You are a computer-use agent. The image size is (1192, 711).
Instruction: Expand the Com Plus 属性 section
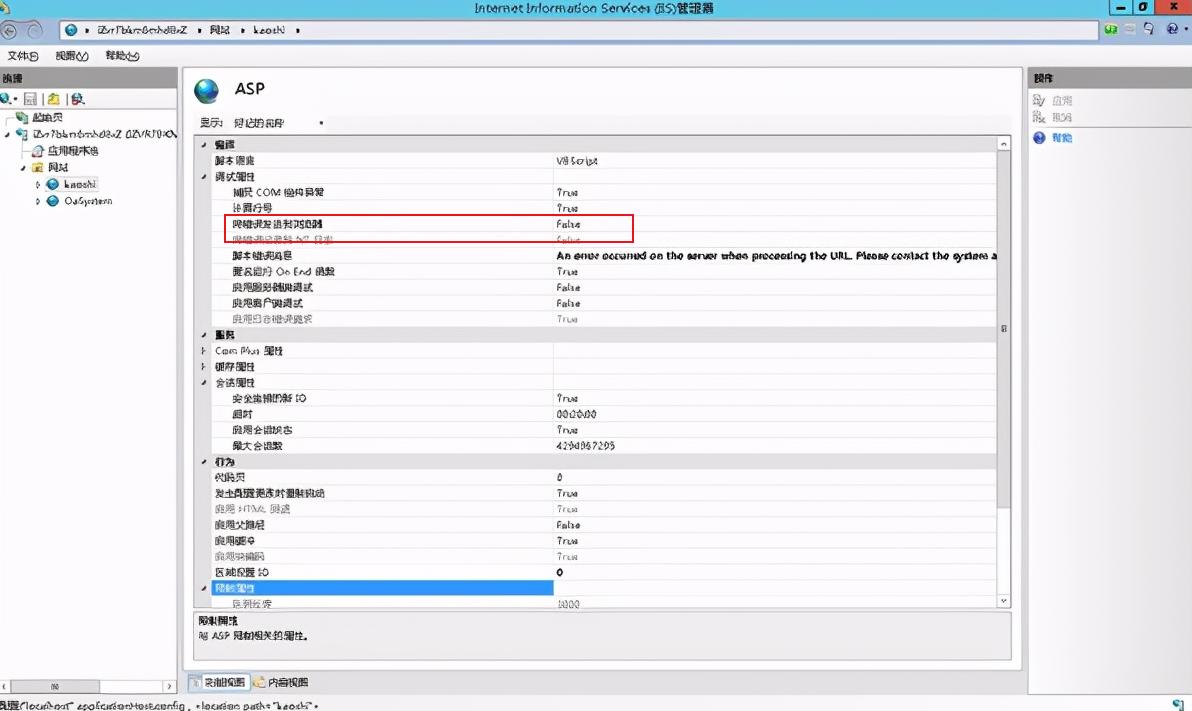pyautogui.click(x=204, y=351)
